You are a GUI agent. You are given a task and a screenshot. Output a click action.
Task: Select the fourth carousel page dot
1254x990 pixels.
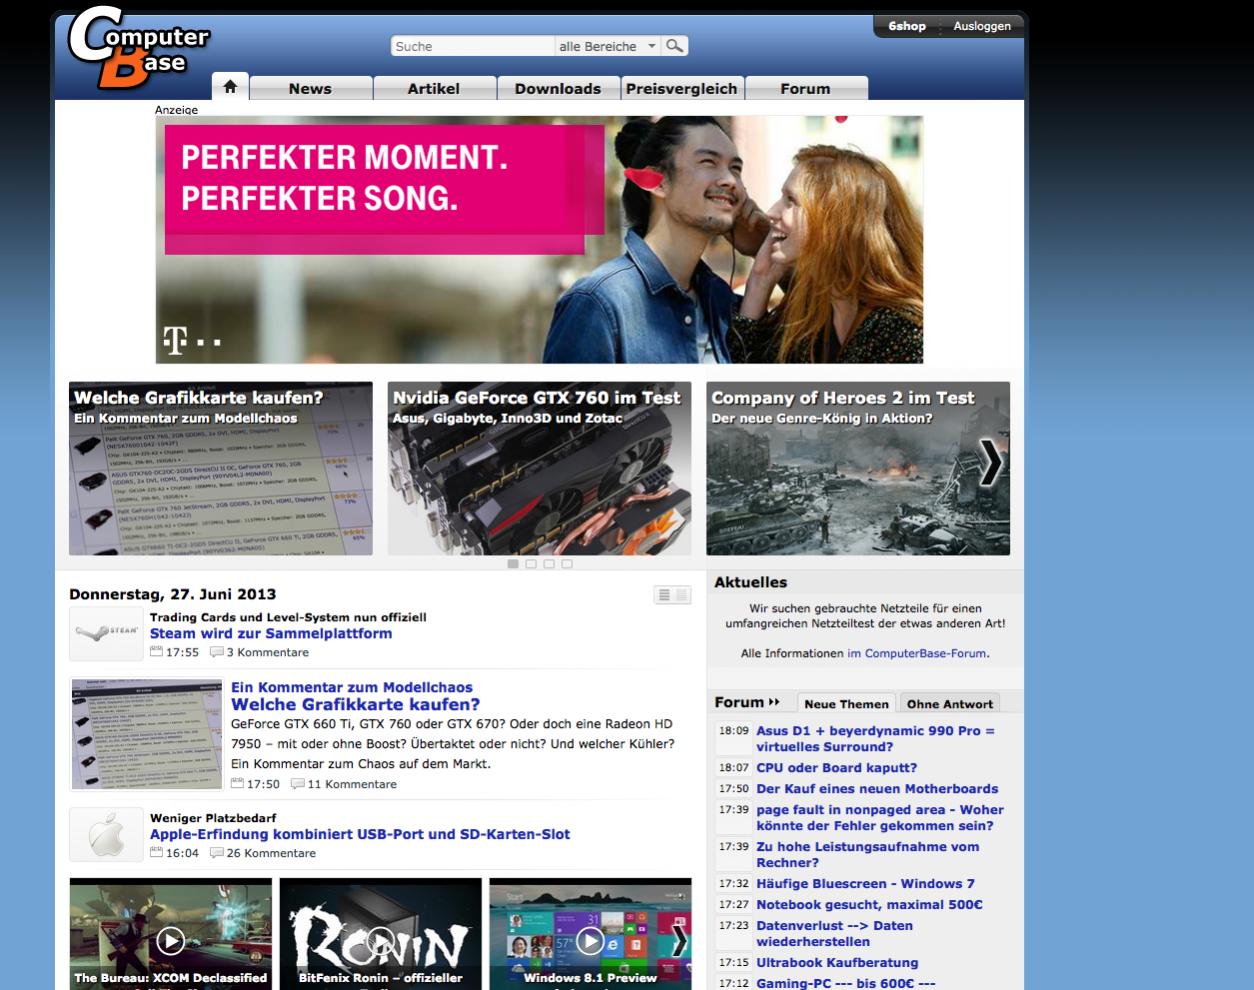point(567,564)
